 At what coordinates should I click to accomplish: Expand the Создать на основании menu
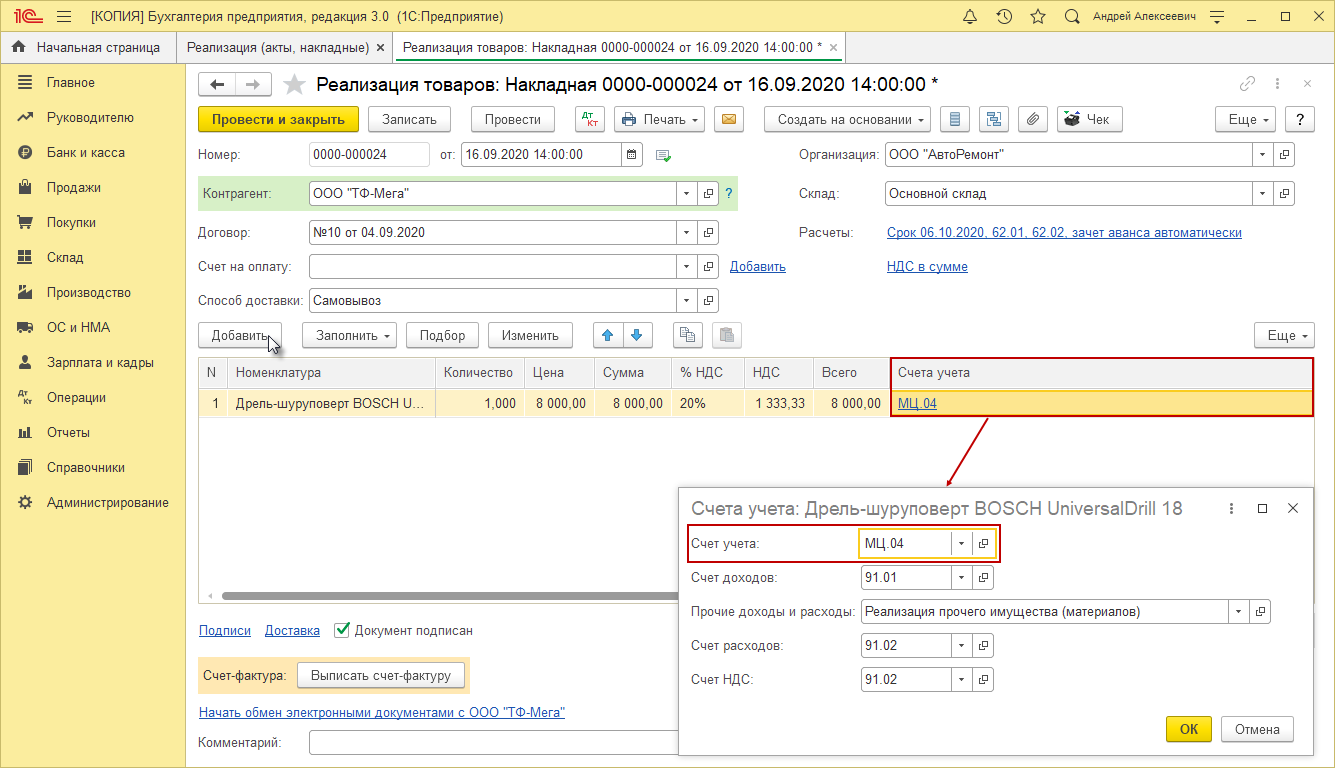coord(847,119)
